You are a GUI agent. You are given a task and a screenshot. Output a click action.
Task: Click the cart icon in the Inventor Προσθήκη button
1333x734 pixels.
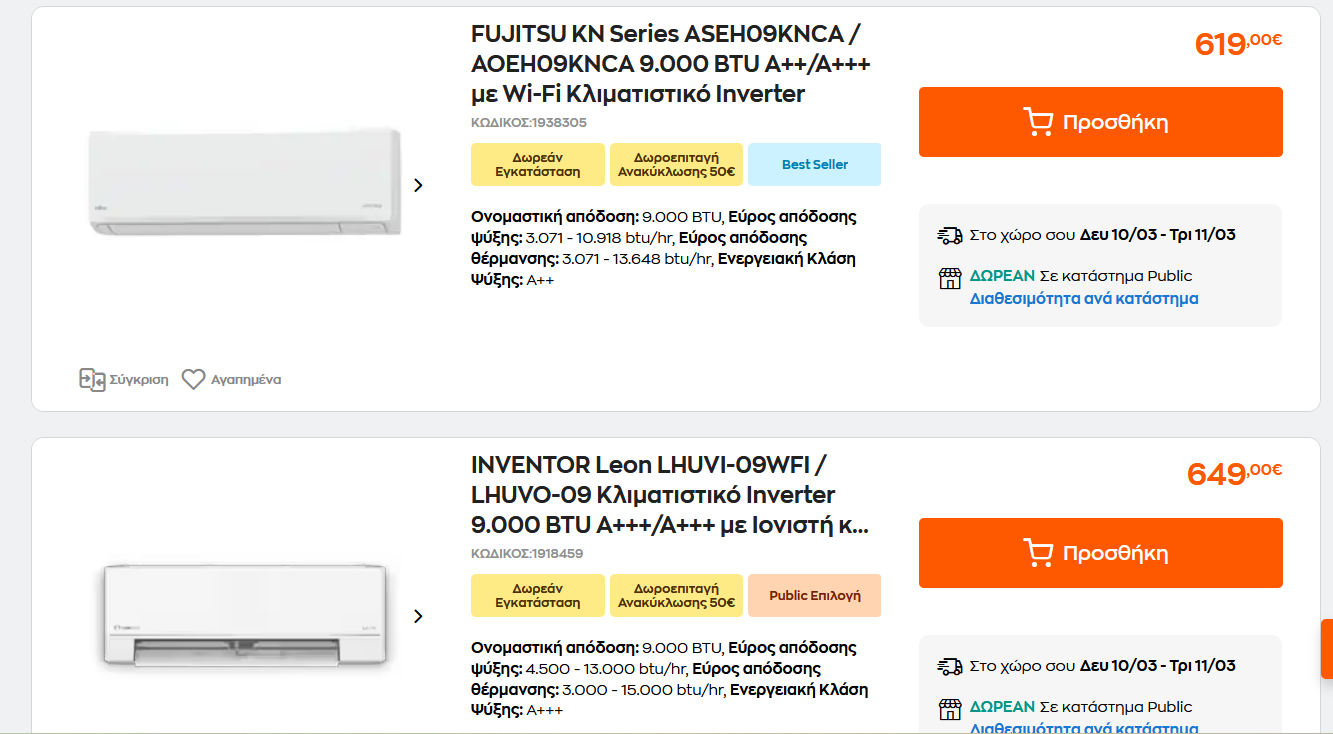tap(1038, 553)
